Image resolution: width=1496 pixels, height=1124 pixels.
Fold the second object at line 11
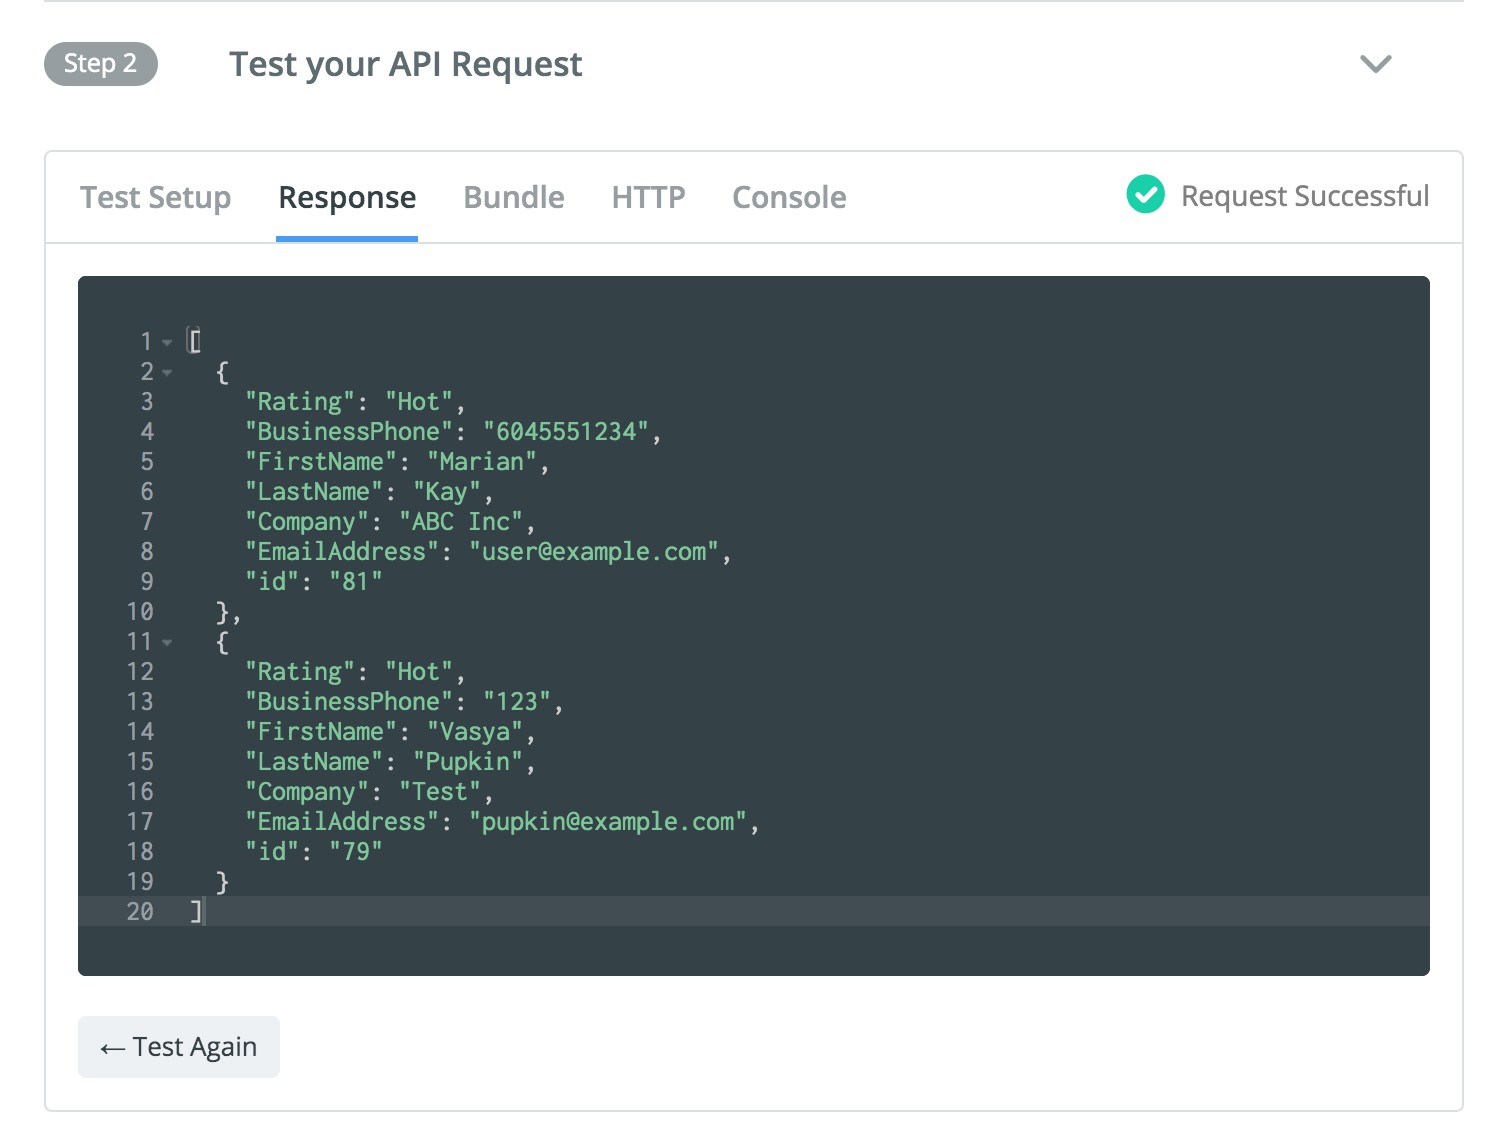click(x=168, y=642)
